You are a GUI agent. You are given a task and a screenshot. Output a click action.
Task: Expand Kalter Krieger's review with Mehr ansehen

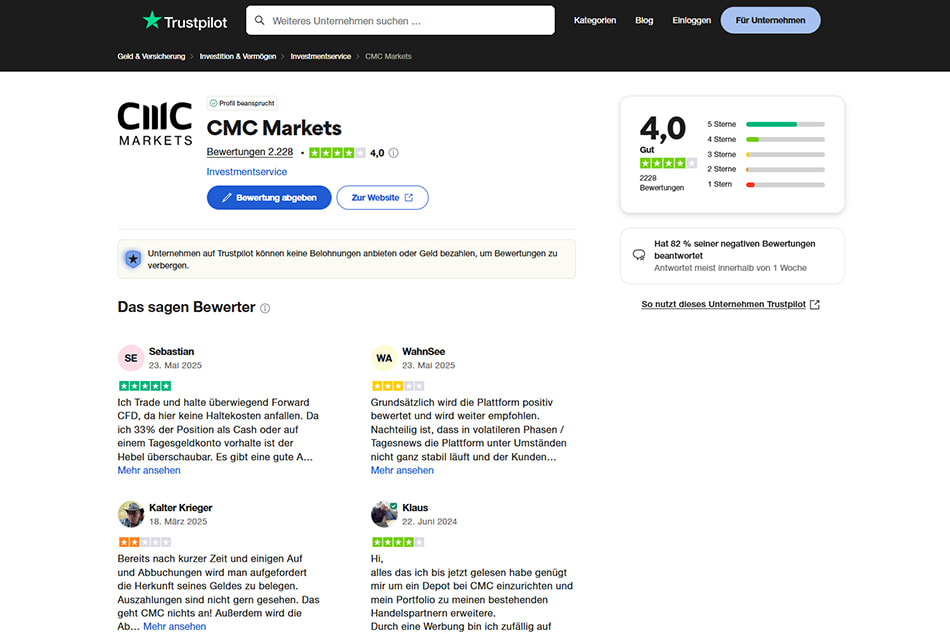(x=174, y=627)
